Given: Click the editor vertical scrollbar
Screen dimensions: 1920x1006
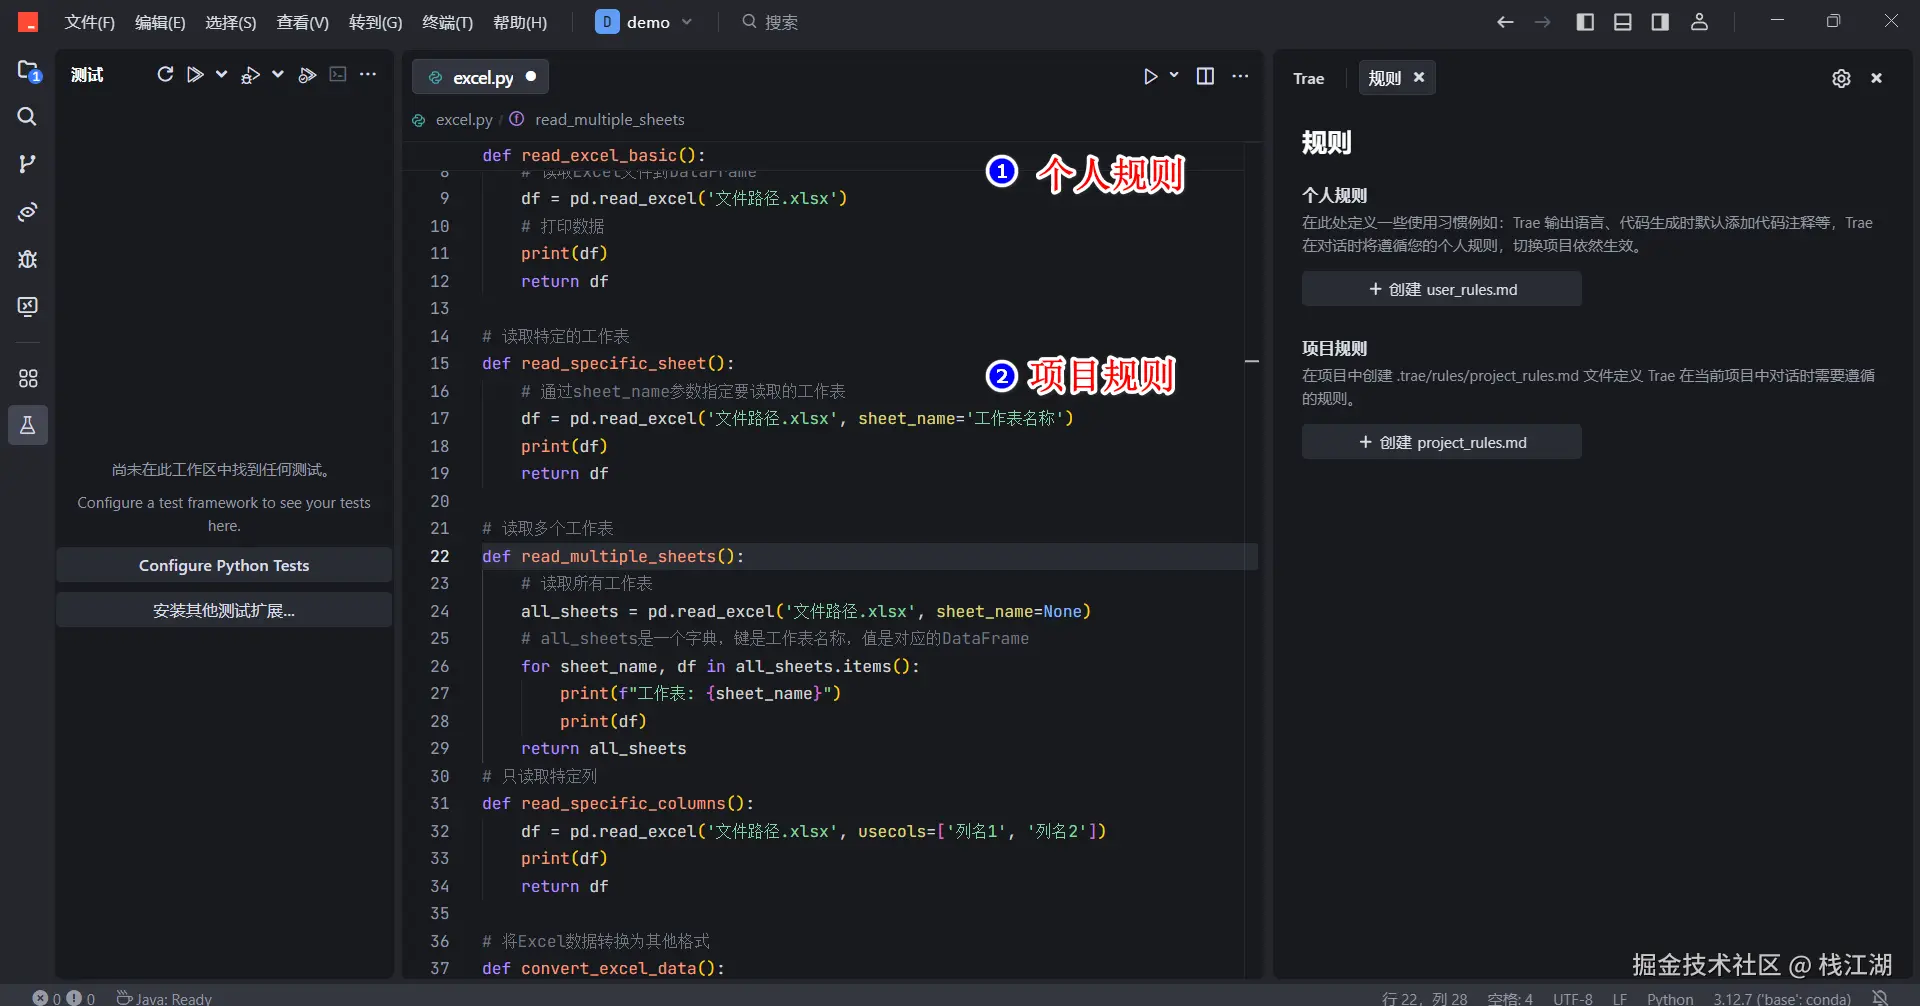Looking at the screenshot, I should (x=1252, y=560).
